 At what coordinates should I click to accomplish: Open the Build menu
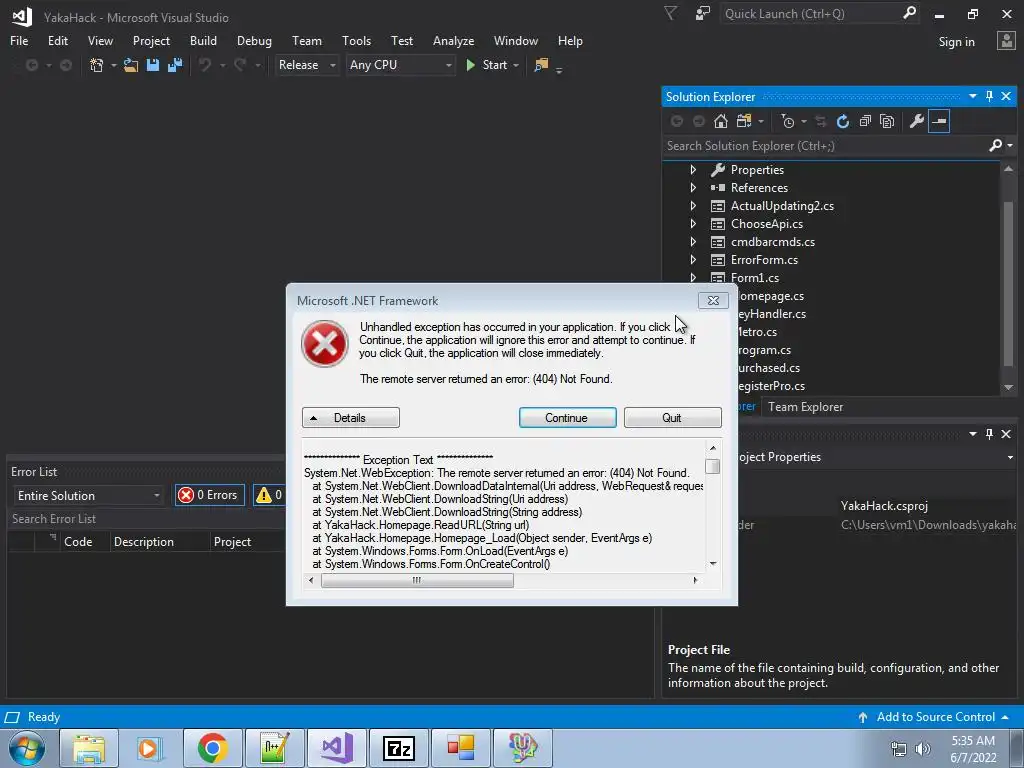point(203,40)
